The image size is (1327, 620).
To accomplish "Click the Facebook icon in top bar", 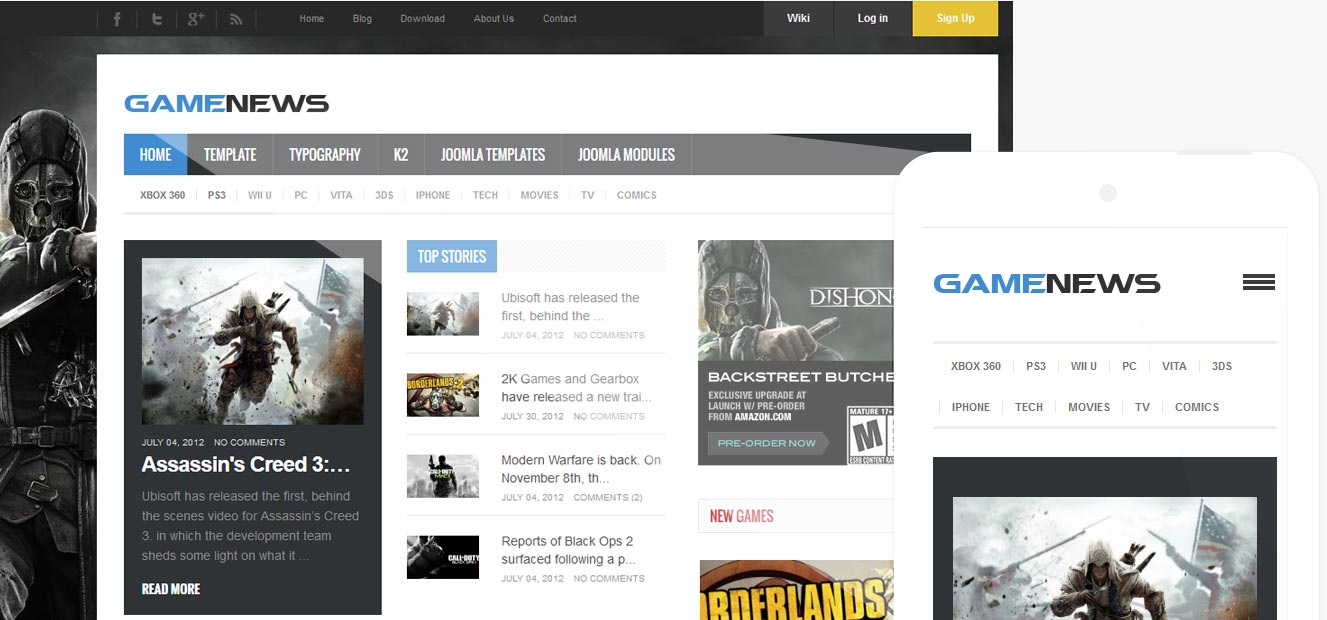I will coord(117,19).
